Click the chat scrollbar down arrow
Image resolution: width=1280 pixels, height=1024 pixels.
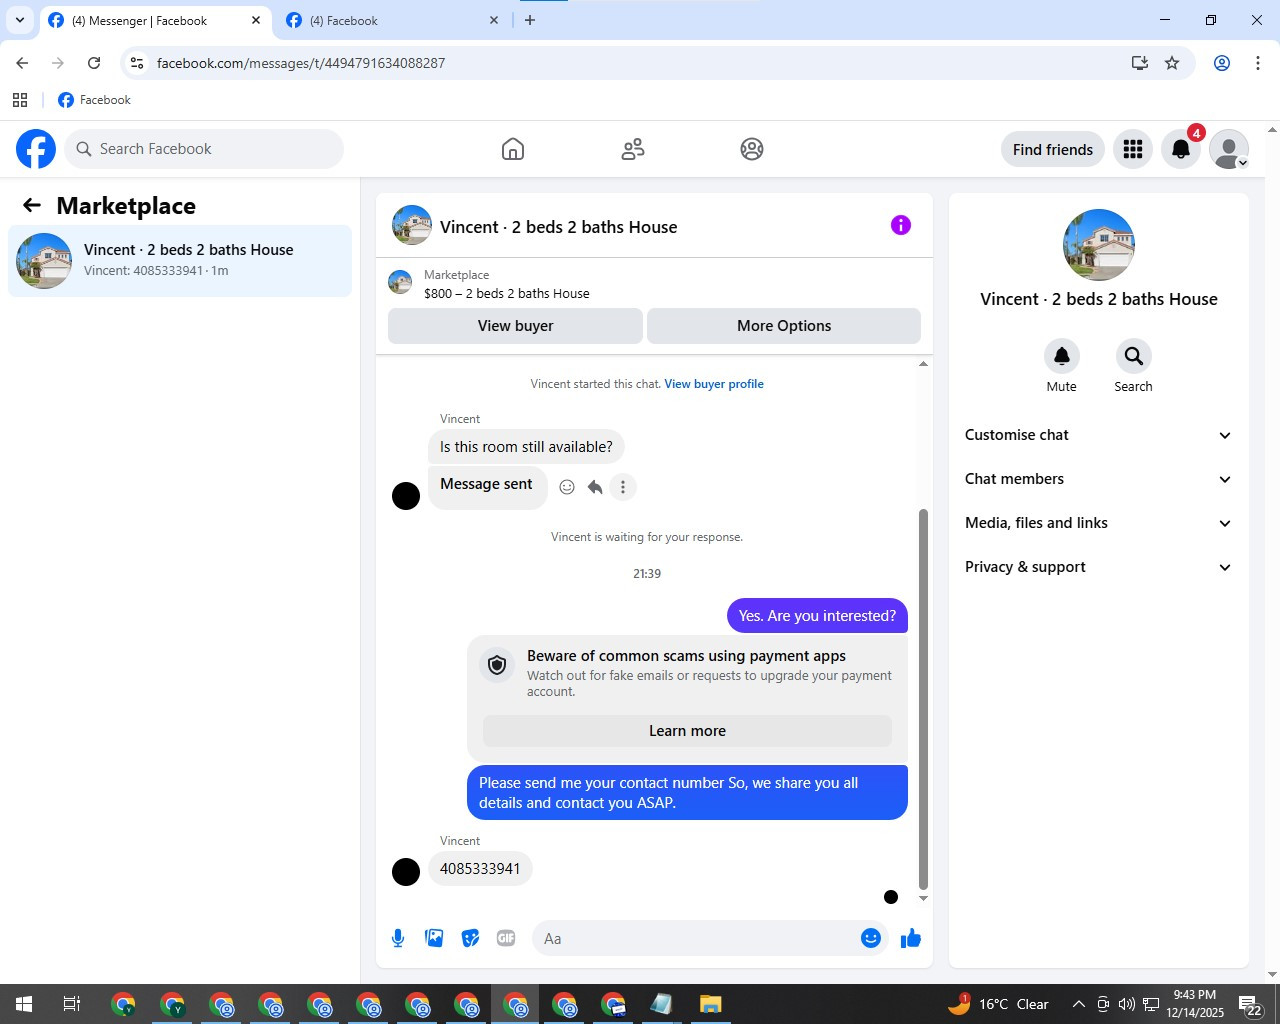(x=923, y=898)
